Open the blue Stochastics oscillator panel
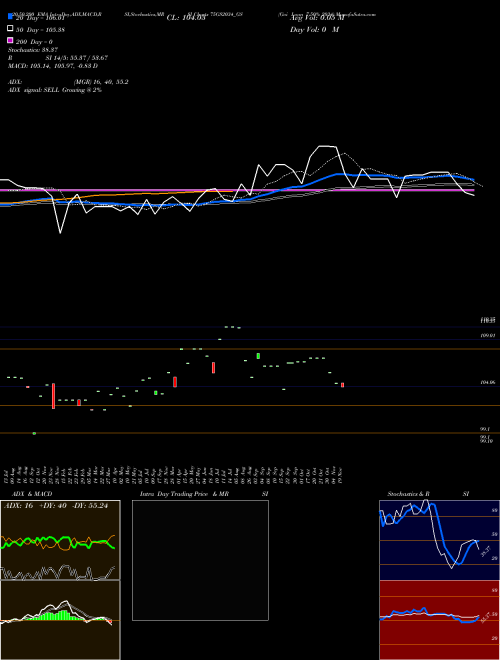 (x=439, y=540)
